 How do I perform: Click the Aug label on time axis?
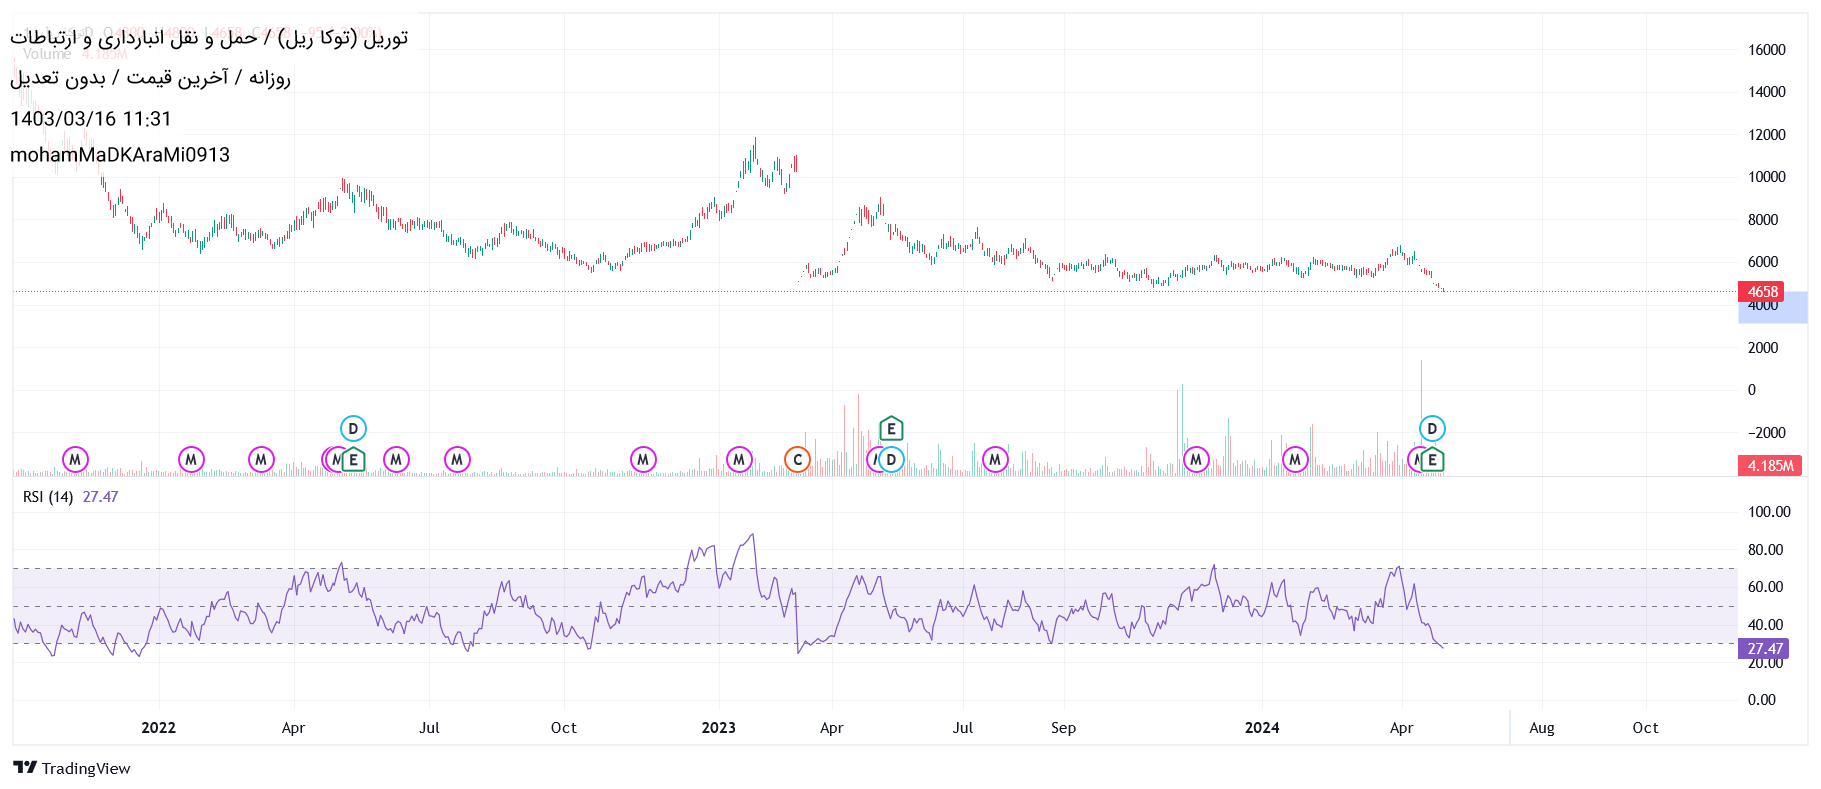click(1541, 728)
